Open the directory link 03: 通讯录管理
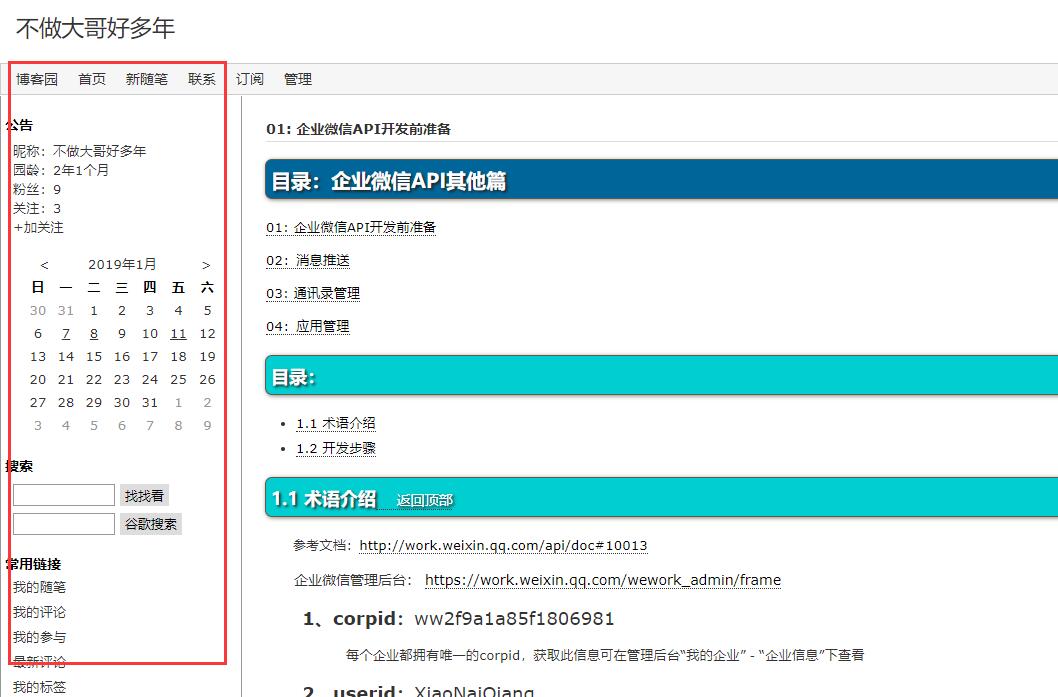The height and width of the screenshot is (697, 1058). tap(313, 294)
